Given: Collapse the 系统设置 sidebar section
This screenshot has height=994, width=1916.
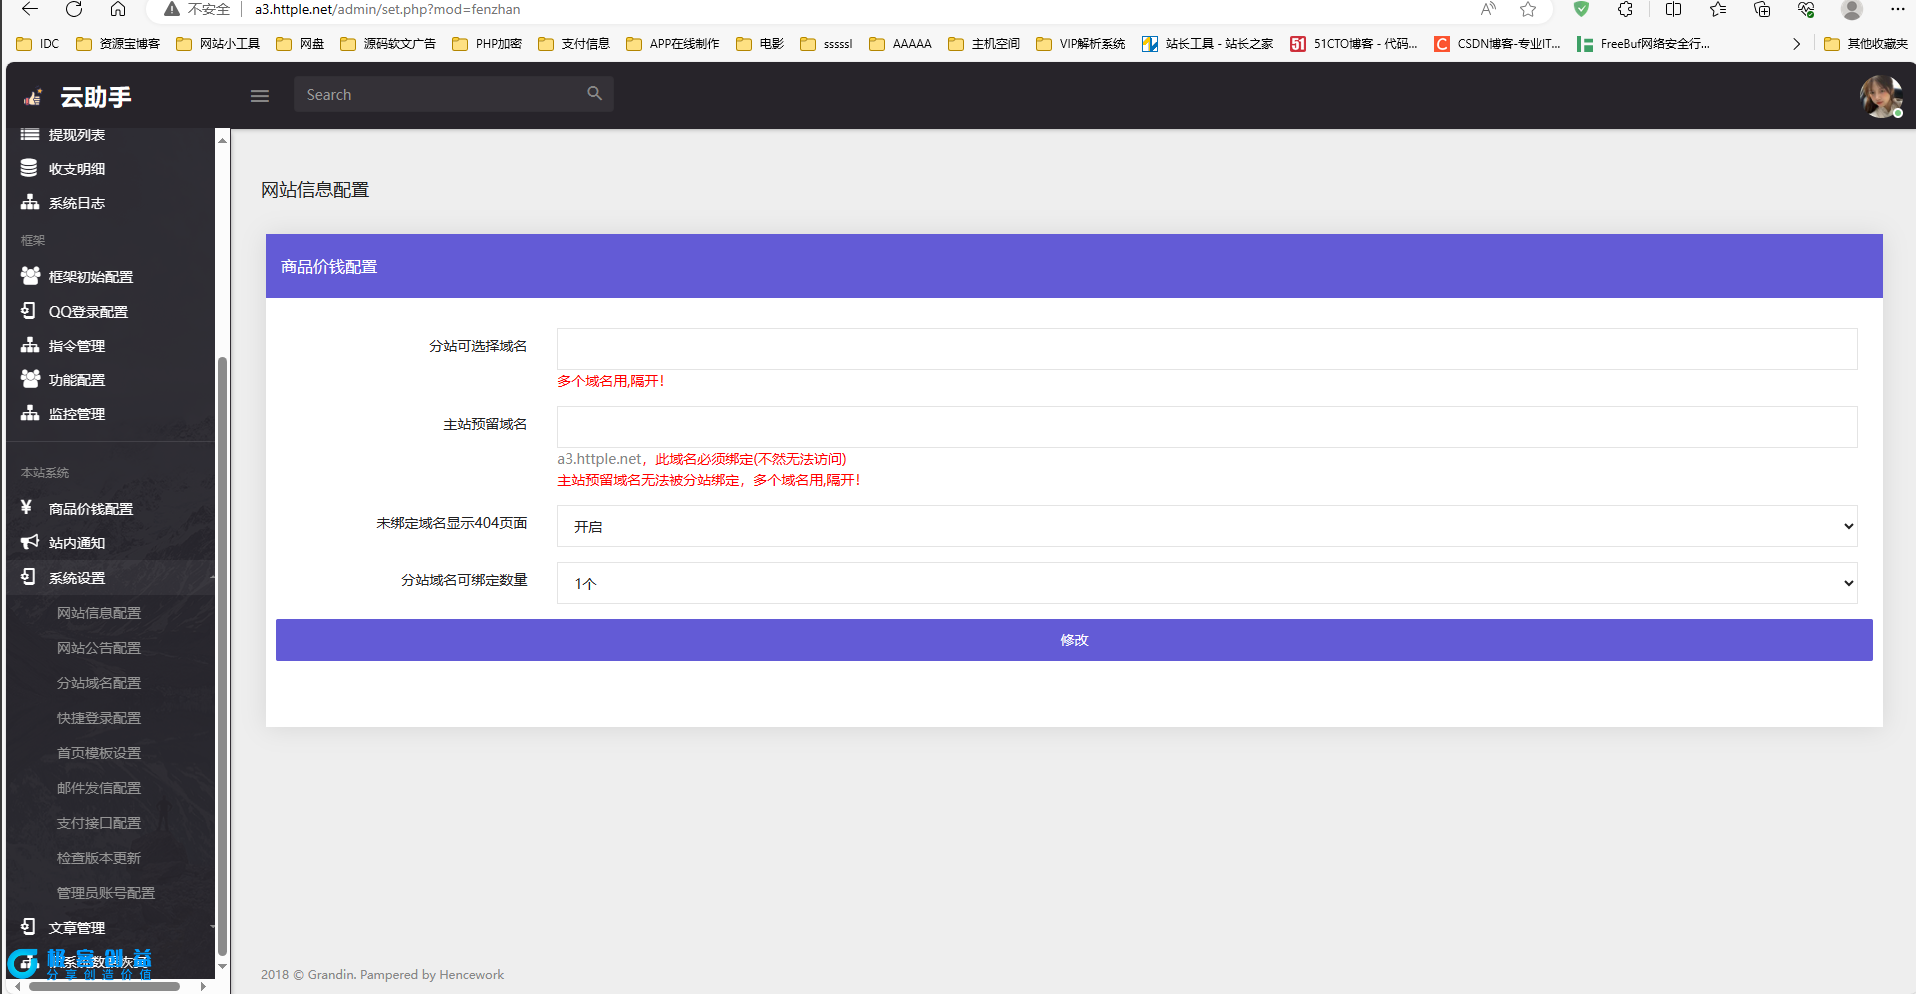Looking at the screenshot, I should 77,578.
